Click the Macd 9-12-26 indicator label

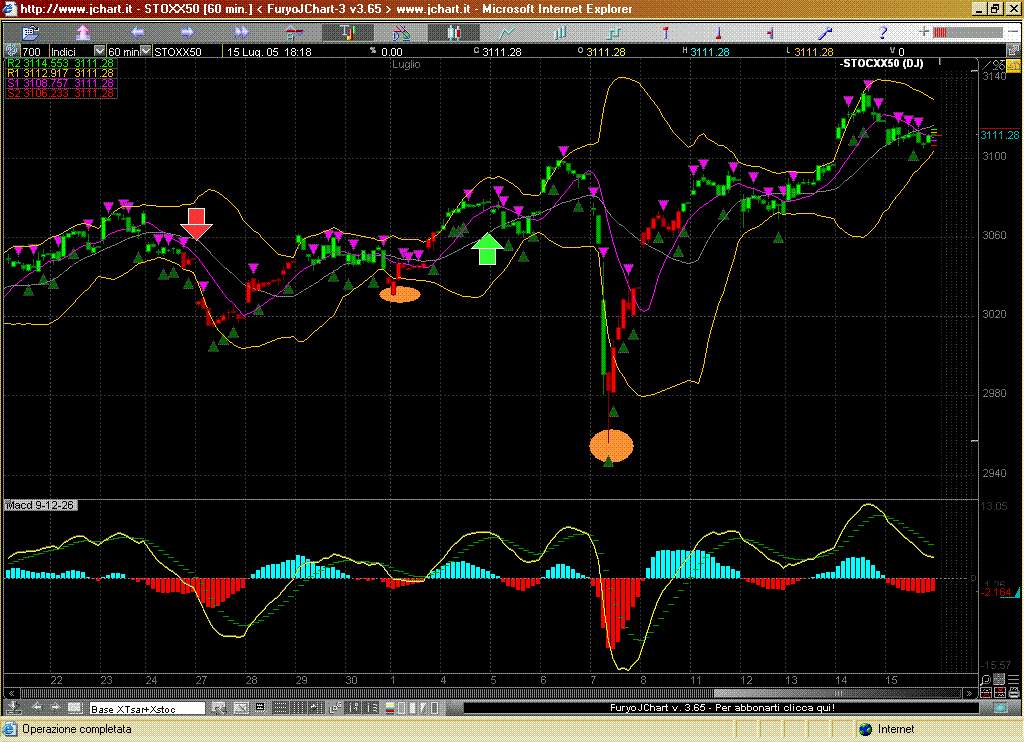(x=41, y=505)
